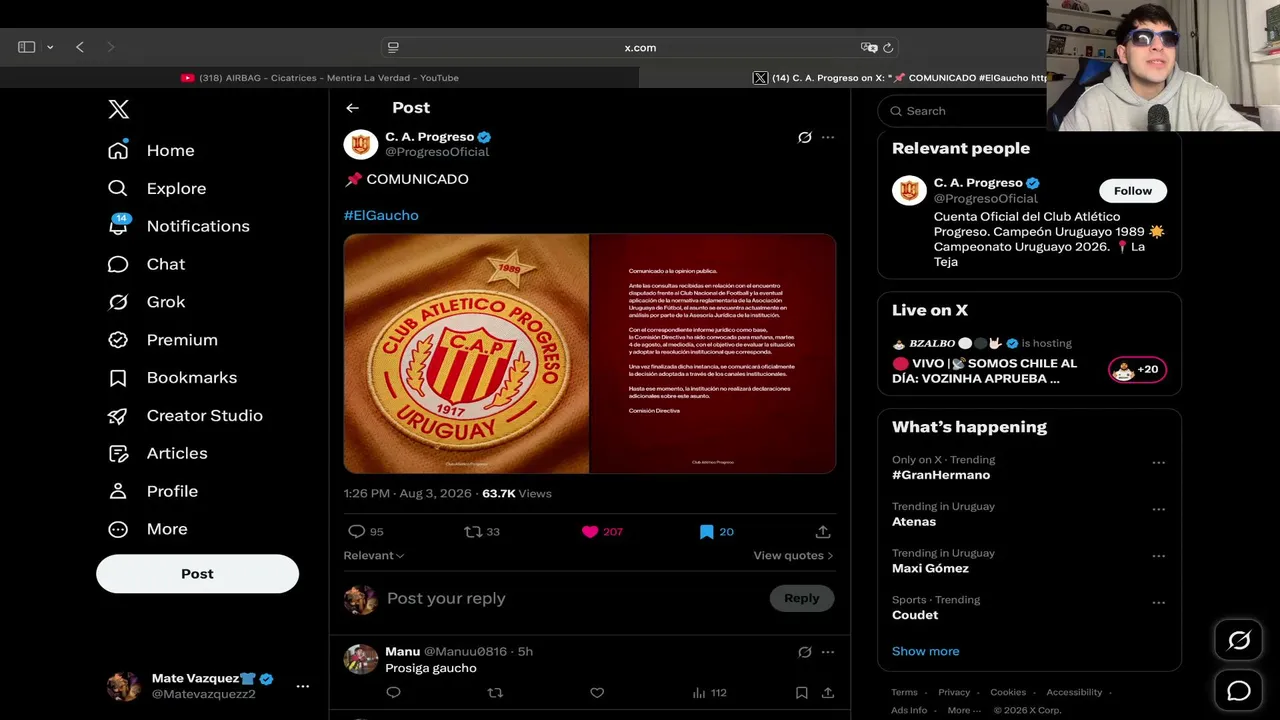This screenshot has width=1280, height=720.
Task: Open the Club Atletico Progreso crest image
Action: pos(466,353)
